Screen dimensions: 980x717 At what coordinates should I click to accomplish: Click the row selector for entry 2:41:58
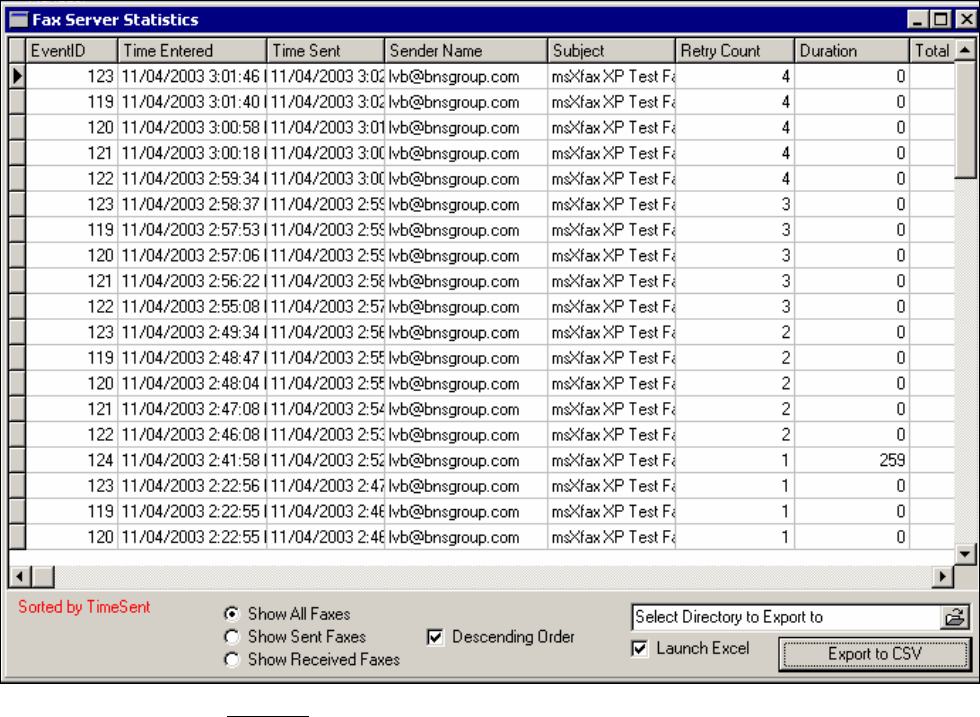point(17,460)
